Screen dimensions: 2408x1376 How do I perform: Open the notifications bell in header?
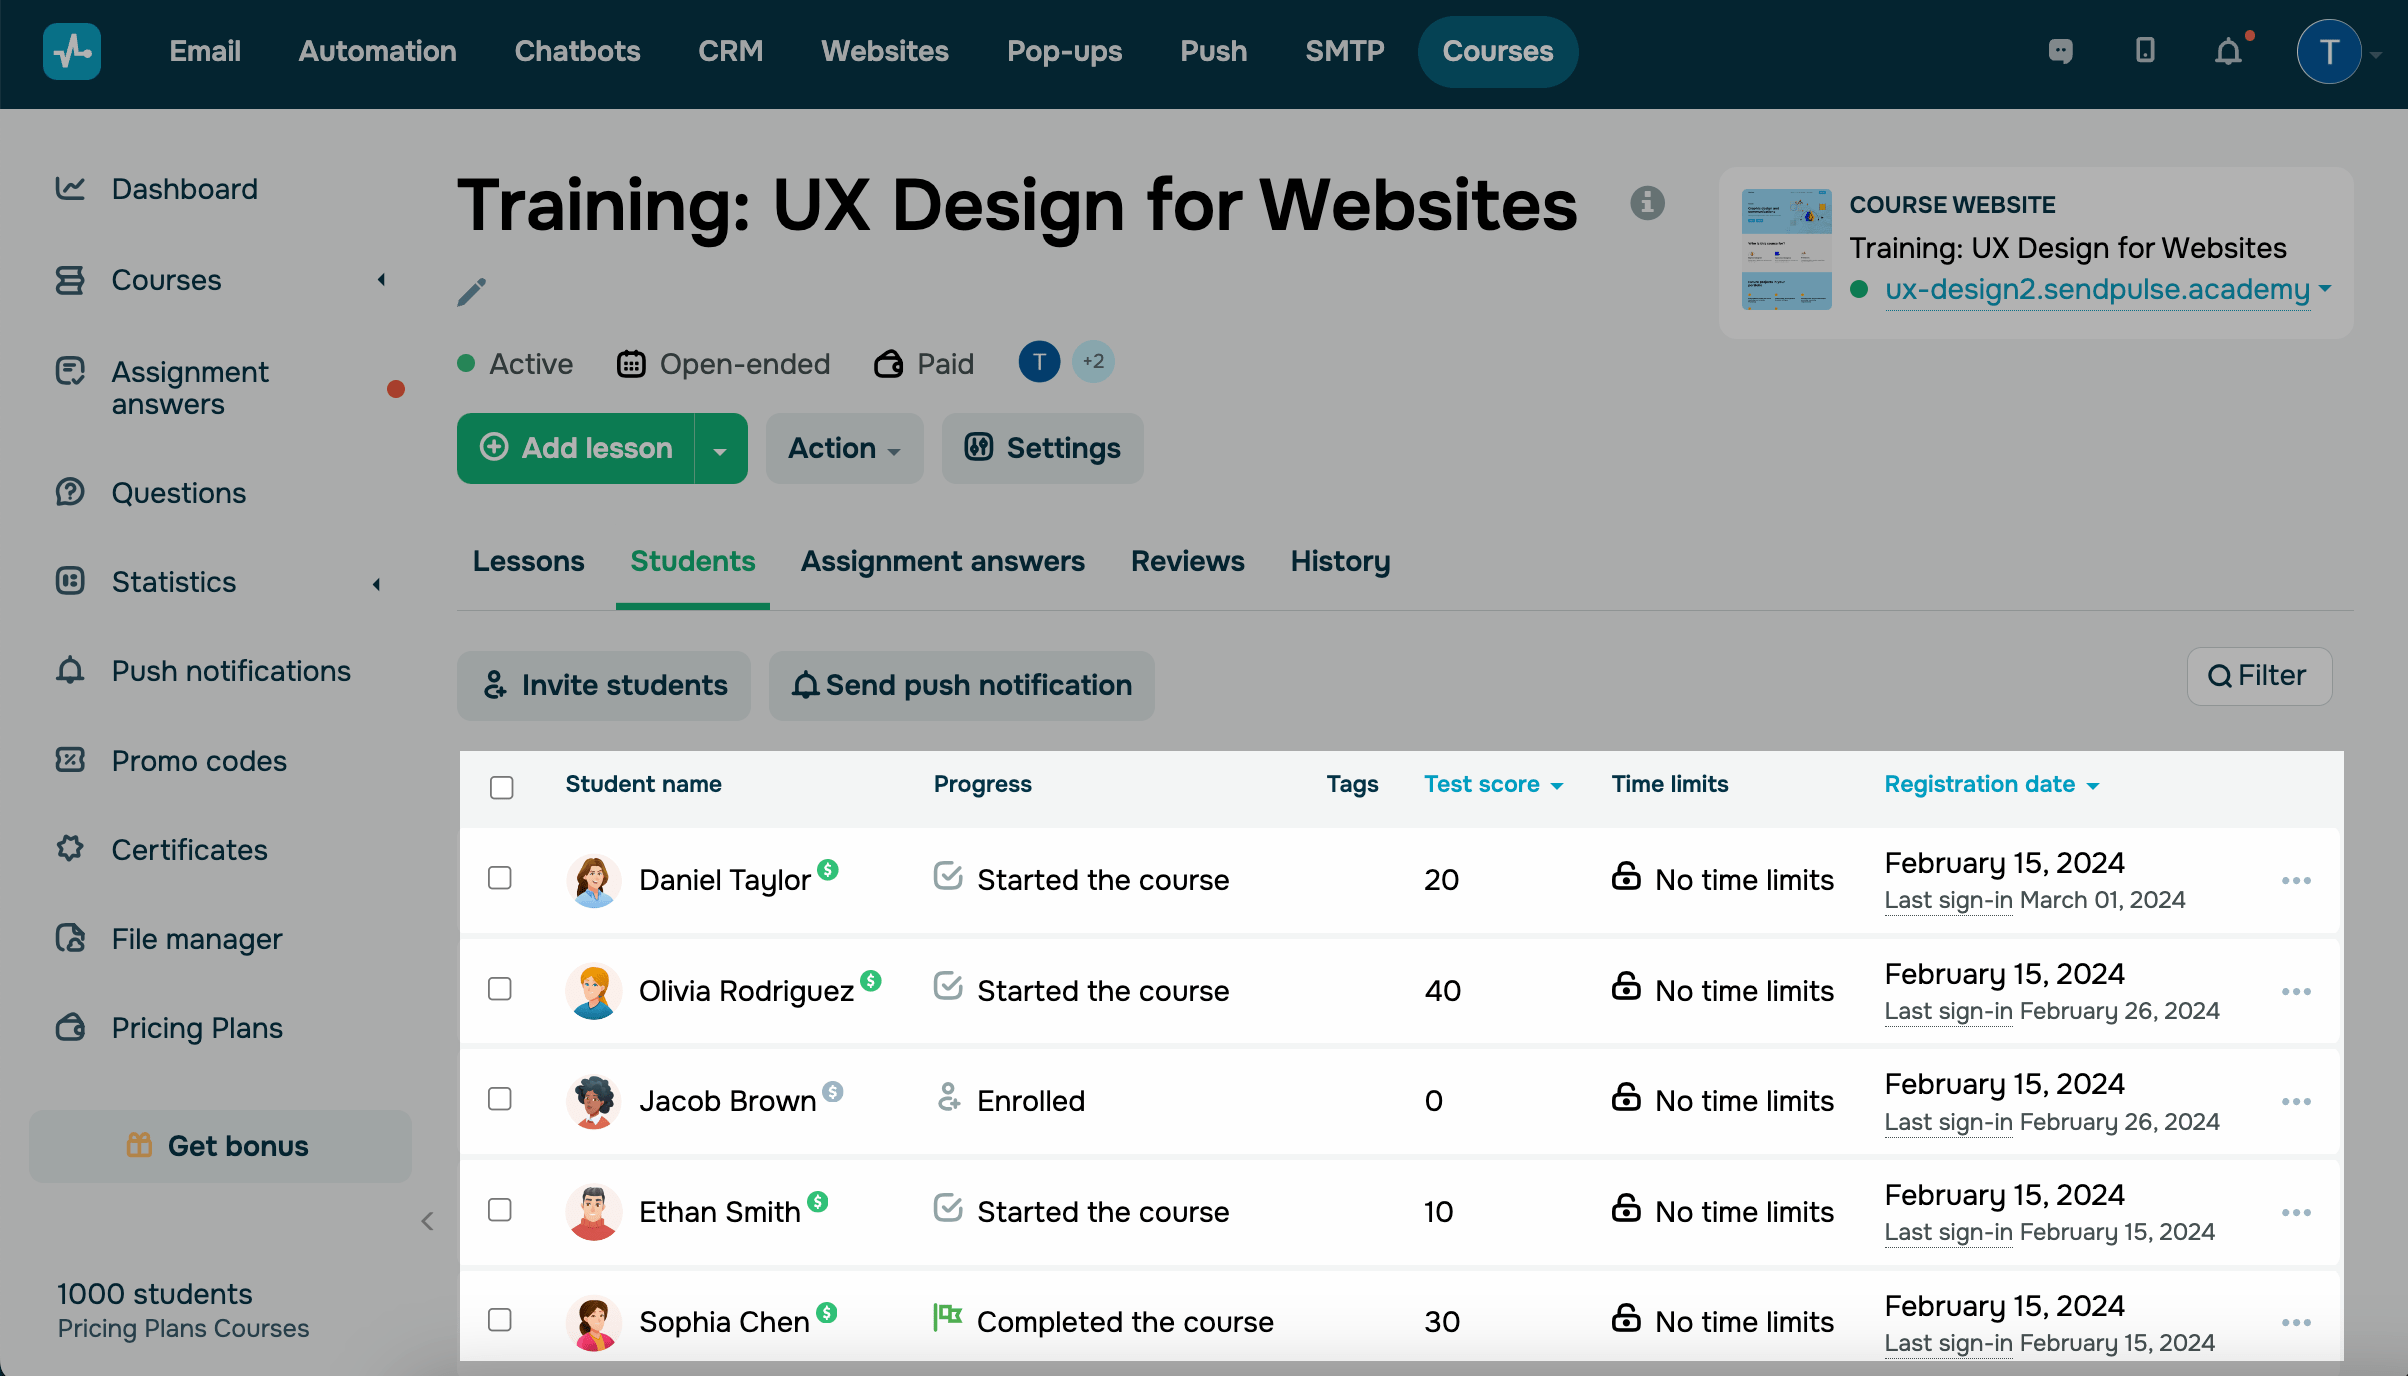pos(2229,51)
